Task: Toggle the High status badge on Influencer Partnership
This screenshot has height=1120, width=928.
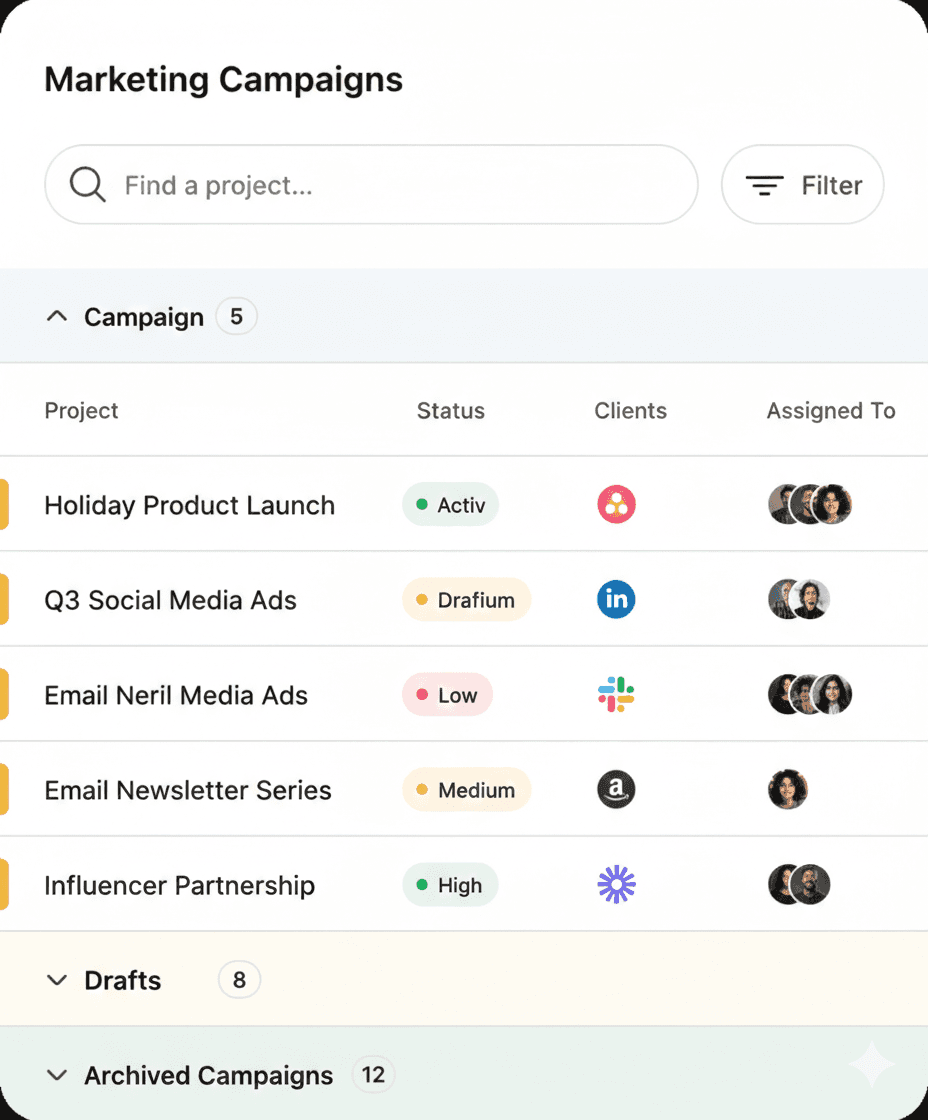Action: 450,884
